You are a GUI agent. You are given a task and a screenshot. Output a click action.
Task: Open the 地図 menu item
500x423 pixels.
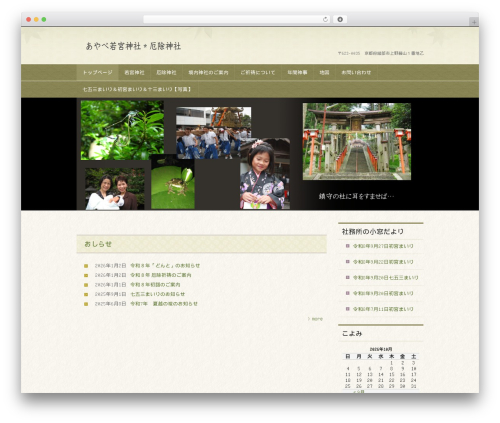324,72
